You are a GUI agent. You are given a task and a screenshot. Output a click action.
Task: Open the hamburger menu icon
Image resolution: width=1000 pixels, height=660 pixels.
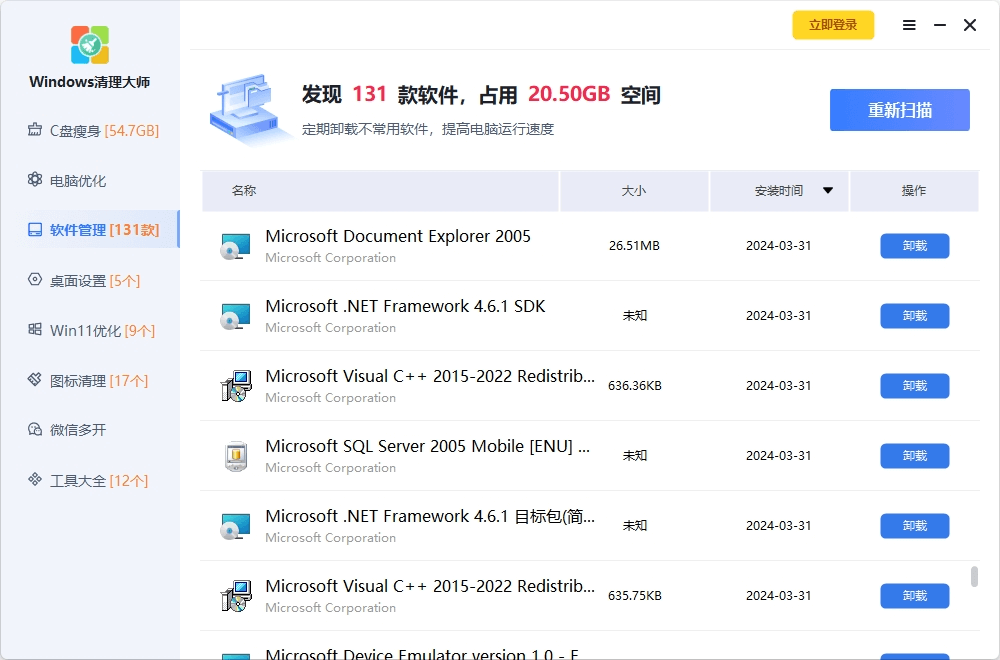click(x=909, y=26)
